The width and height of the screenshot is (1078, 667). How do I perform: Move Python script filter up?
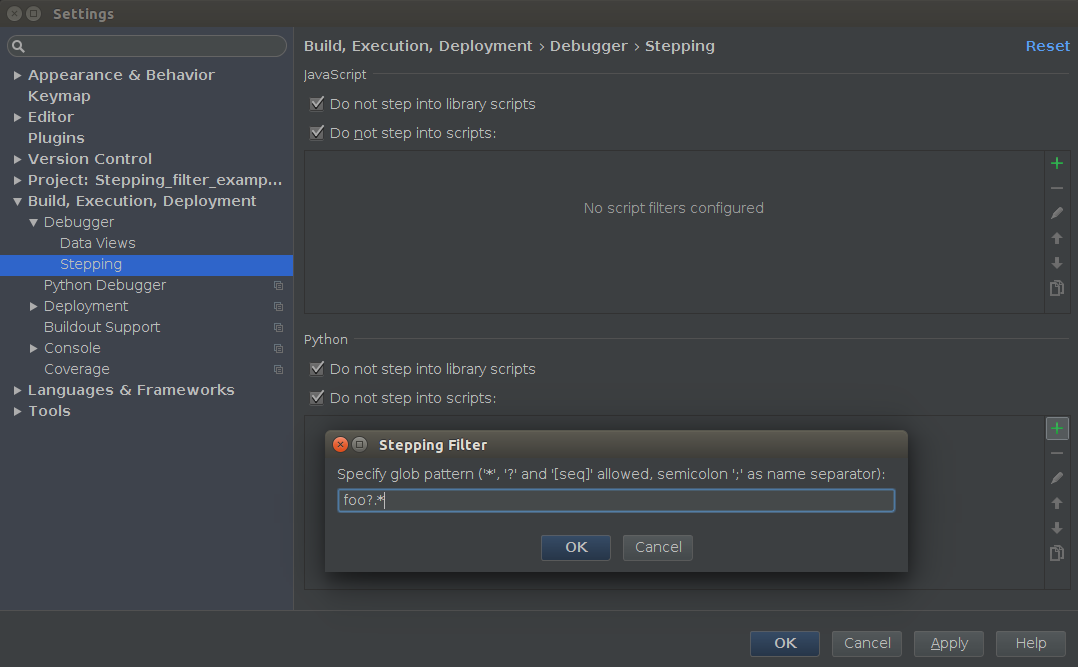click(x=1057, y=503)
